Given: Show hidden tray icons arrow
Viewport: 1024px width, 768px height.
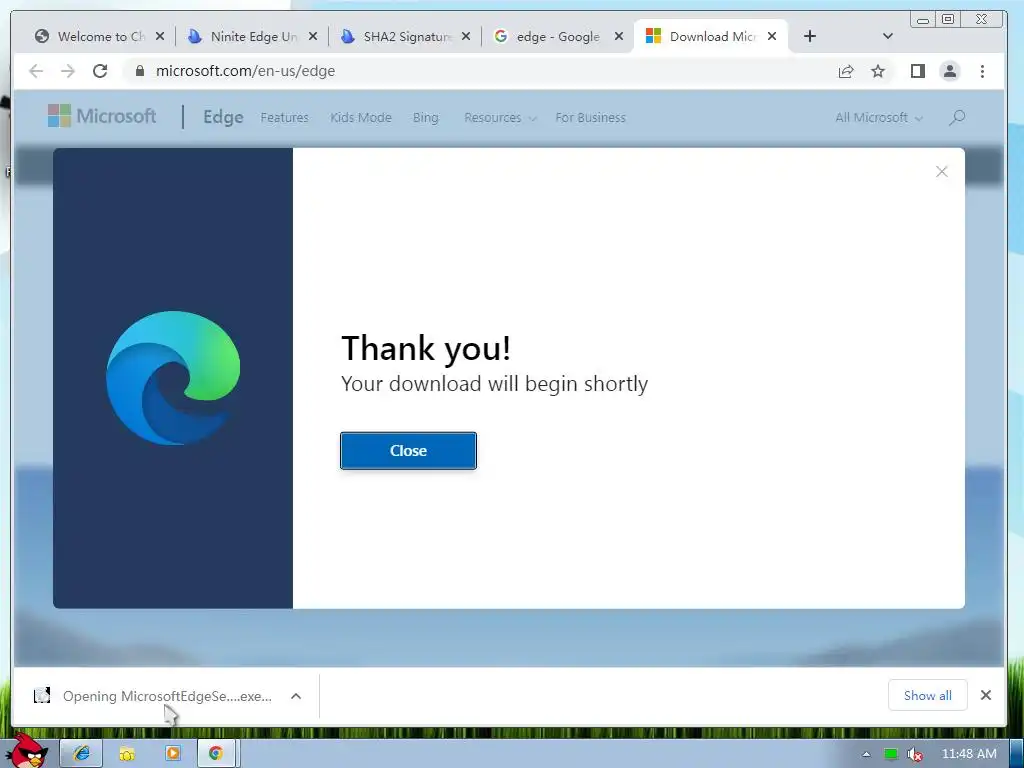Looking at the screenshot, I should click(x=866, y=754).
